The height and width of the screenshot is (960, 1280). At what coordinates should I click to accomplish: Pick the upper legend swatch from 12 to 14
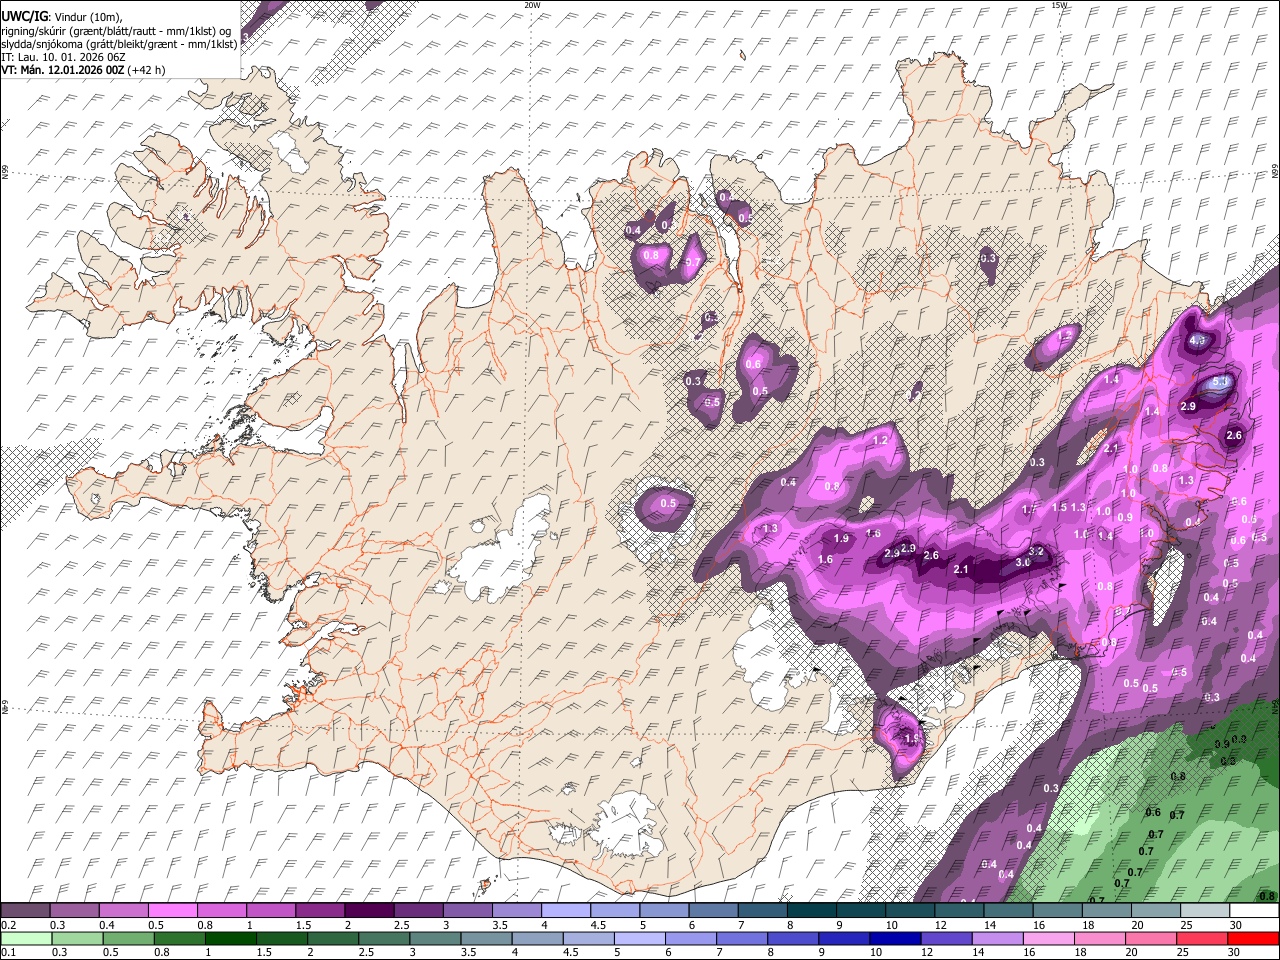959,911
